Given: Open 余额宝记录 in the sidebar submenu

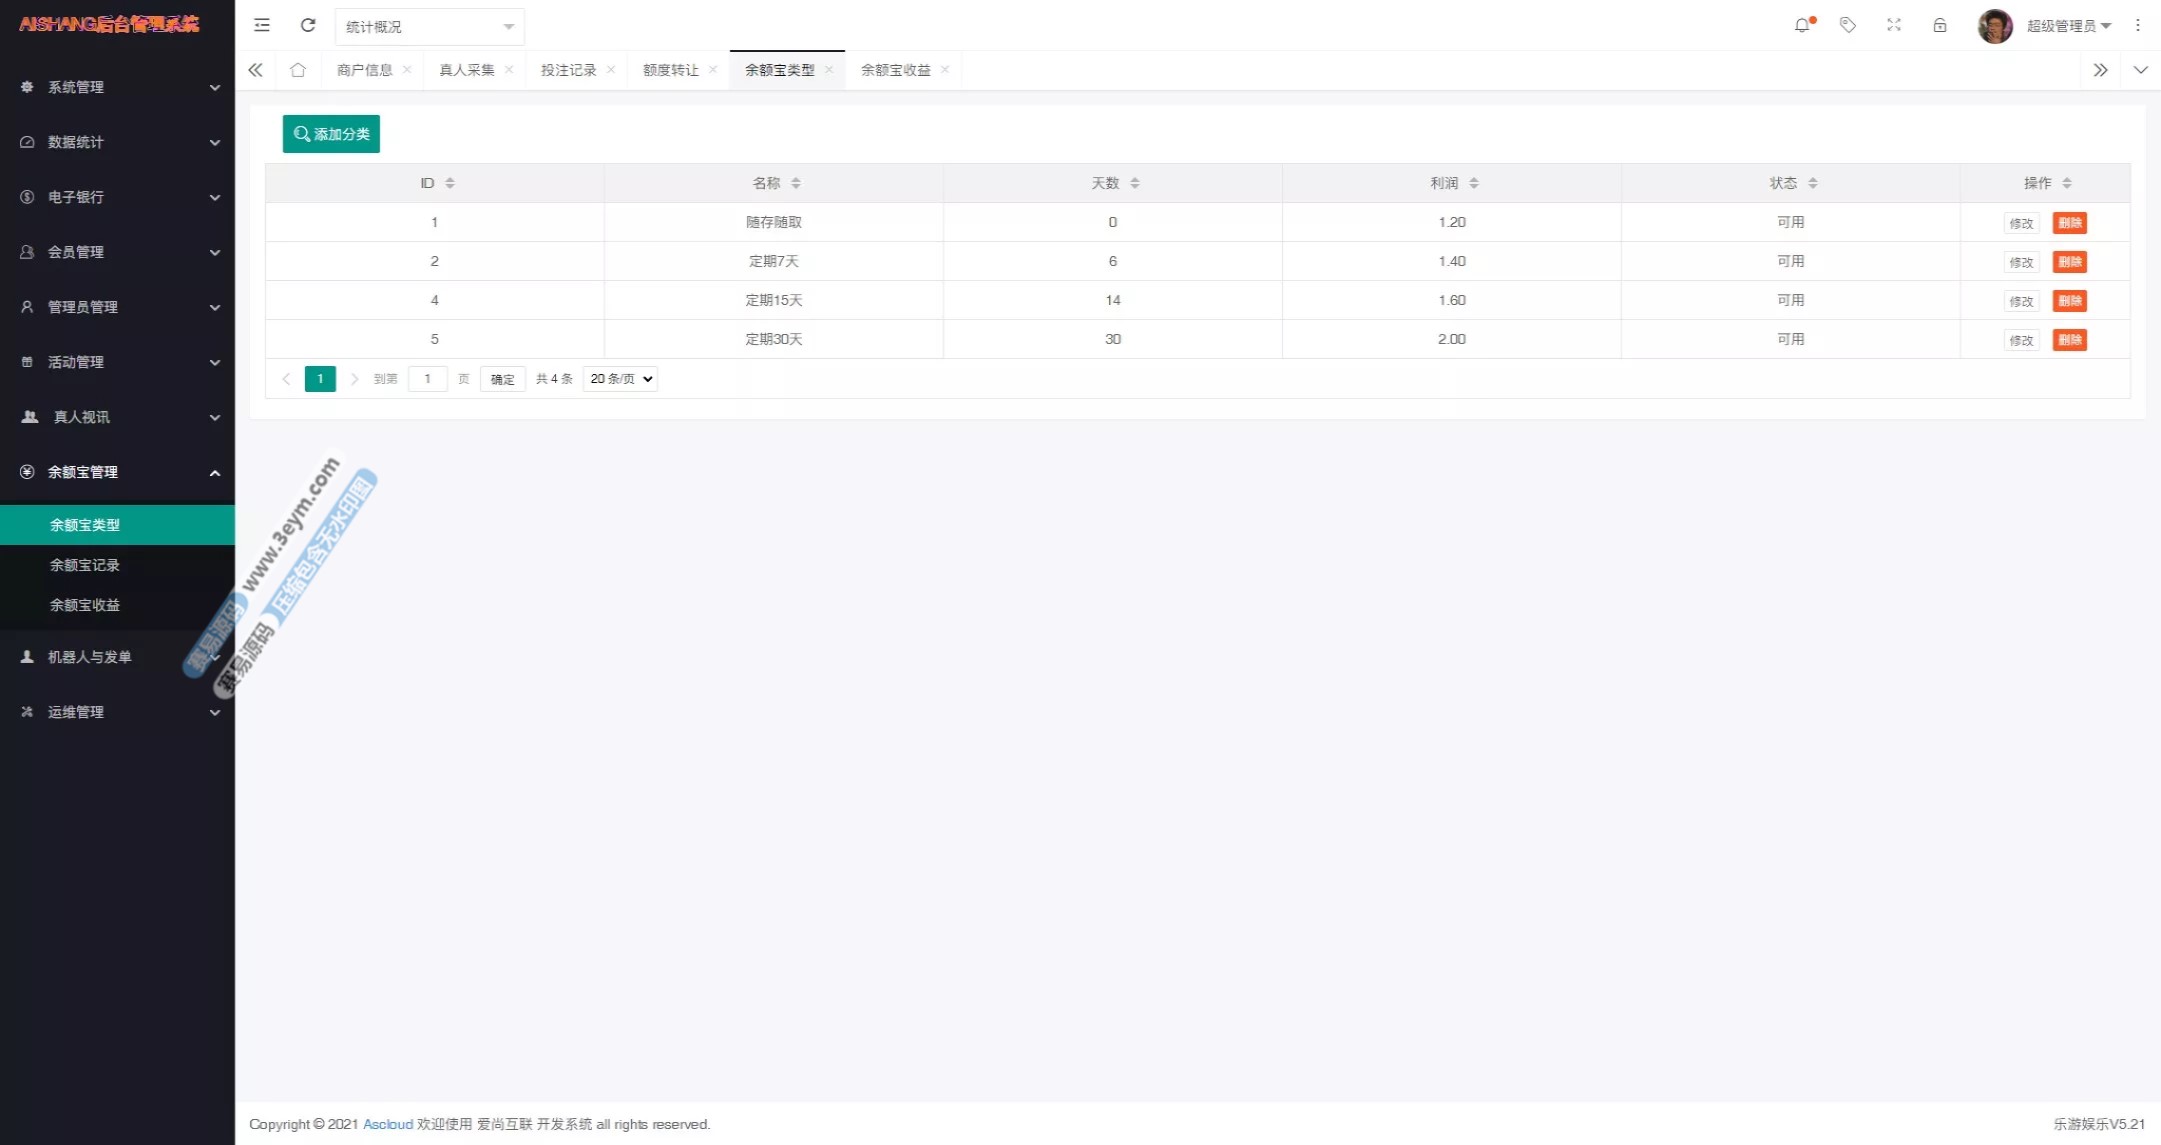Looking at the screenshot, I should point(85,565).
